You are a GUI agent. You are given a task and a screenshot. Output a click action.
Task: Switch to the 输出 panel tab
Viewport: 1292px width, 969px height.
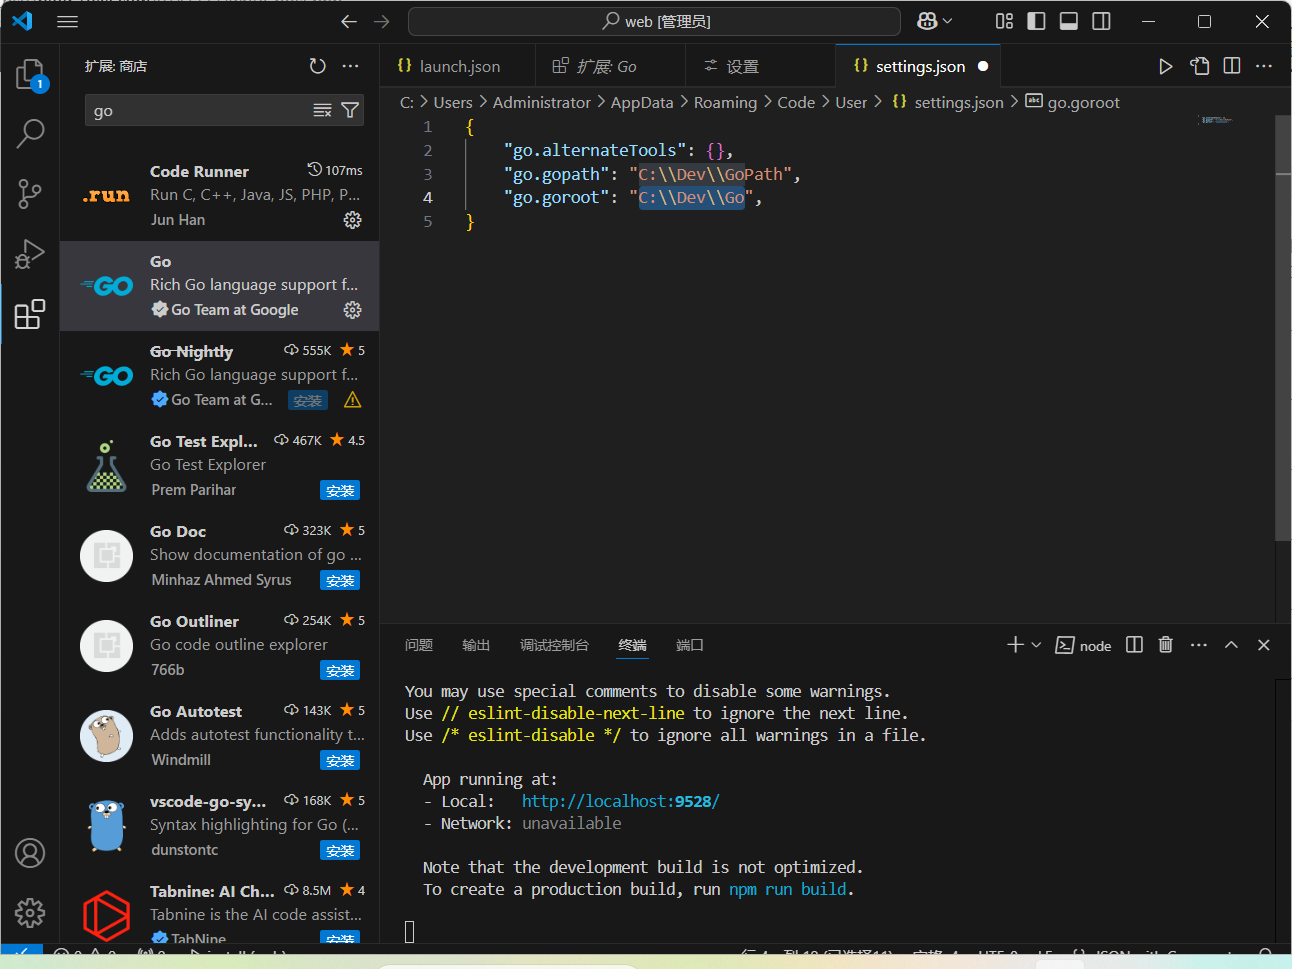tap(476, 645)
